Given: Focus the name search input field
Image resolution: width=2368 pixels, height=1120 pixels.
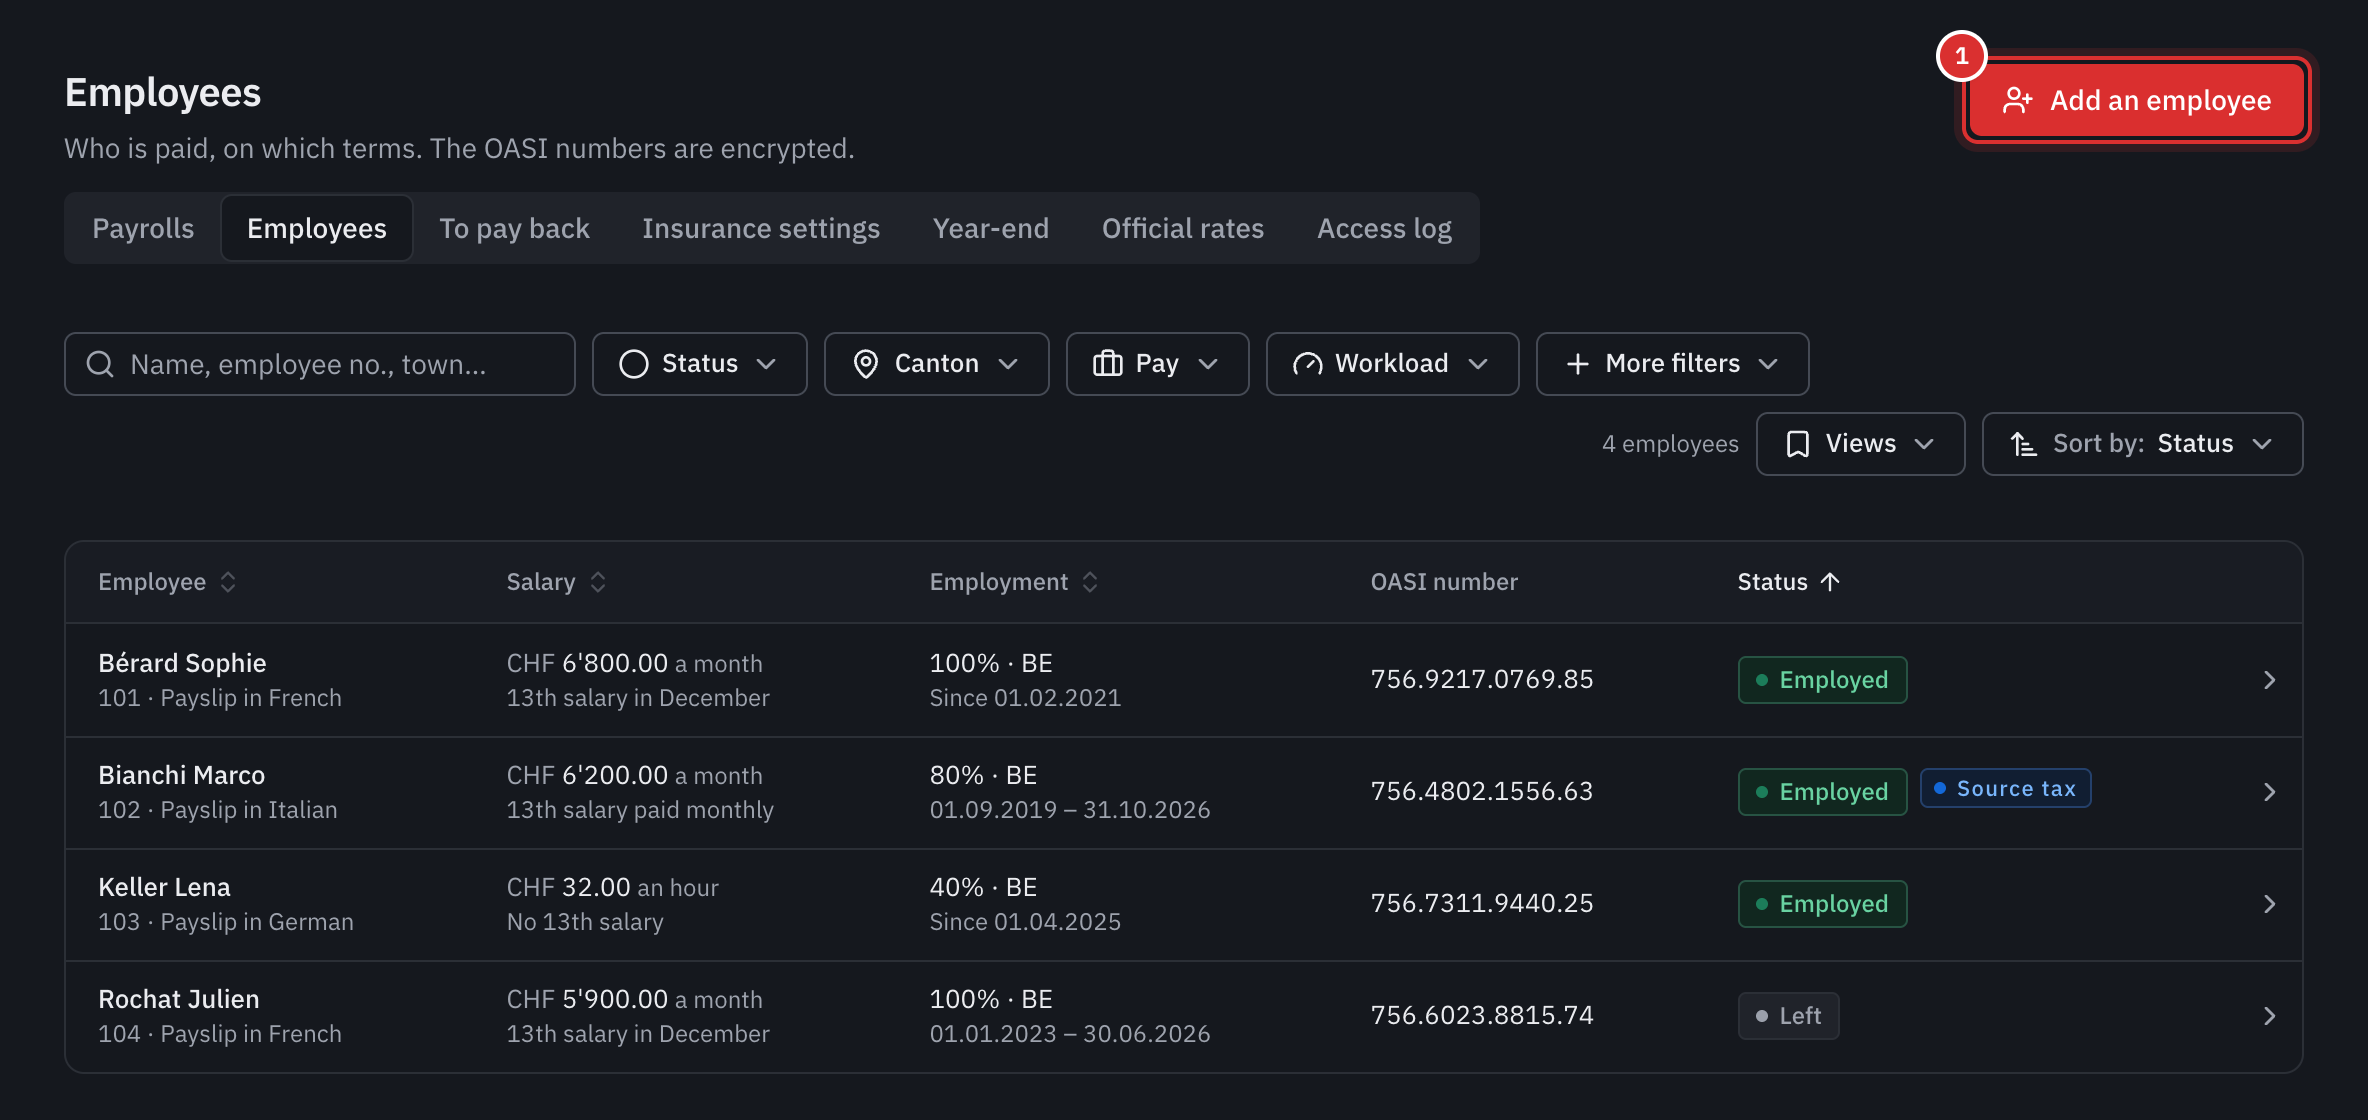Looking at the screenshot, I should 320,364.
